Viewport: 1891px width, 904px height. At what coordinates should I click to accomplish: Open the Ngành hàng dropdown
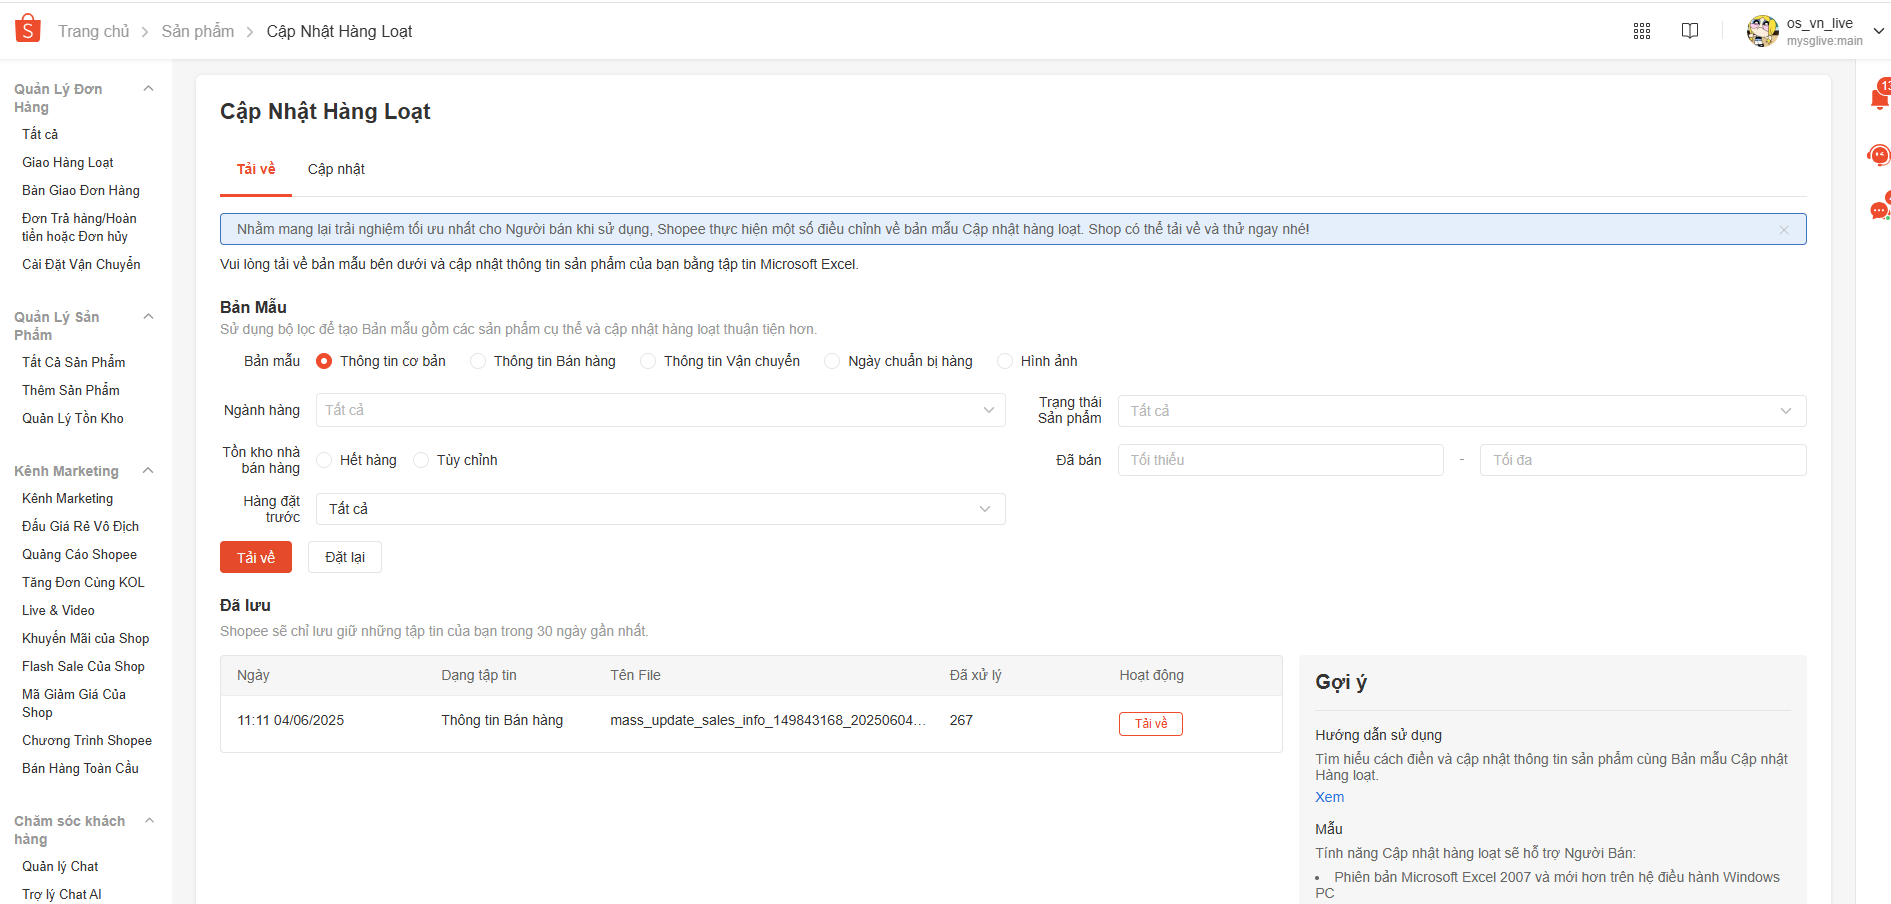(x=660, y=410)
